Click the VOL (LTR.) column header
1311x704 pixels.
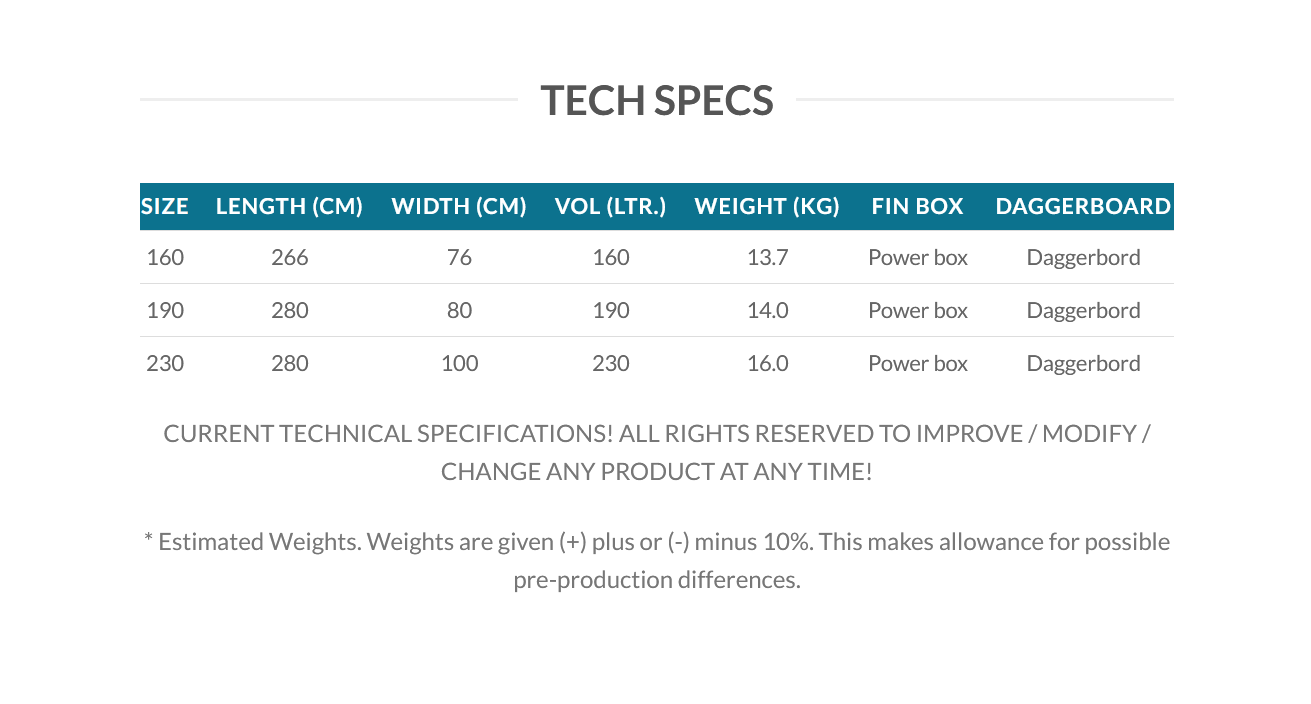610,206
